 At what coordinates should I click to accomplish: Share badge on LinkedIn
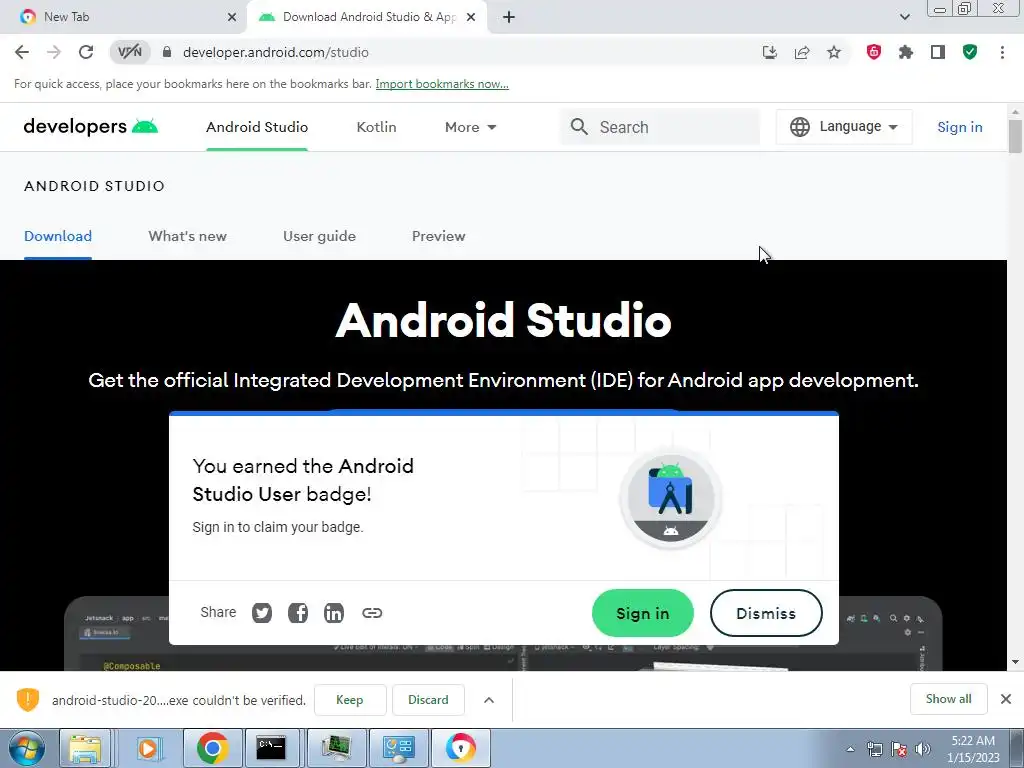point(334,613)
